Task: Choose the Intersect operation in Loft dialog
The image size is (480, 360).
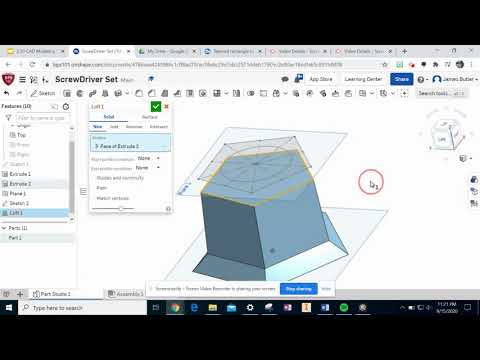Action: pyautogui.click(x=159, y=127)
